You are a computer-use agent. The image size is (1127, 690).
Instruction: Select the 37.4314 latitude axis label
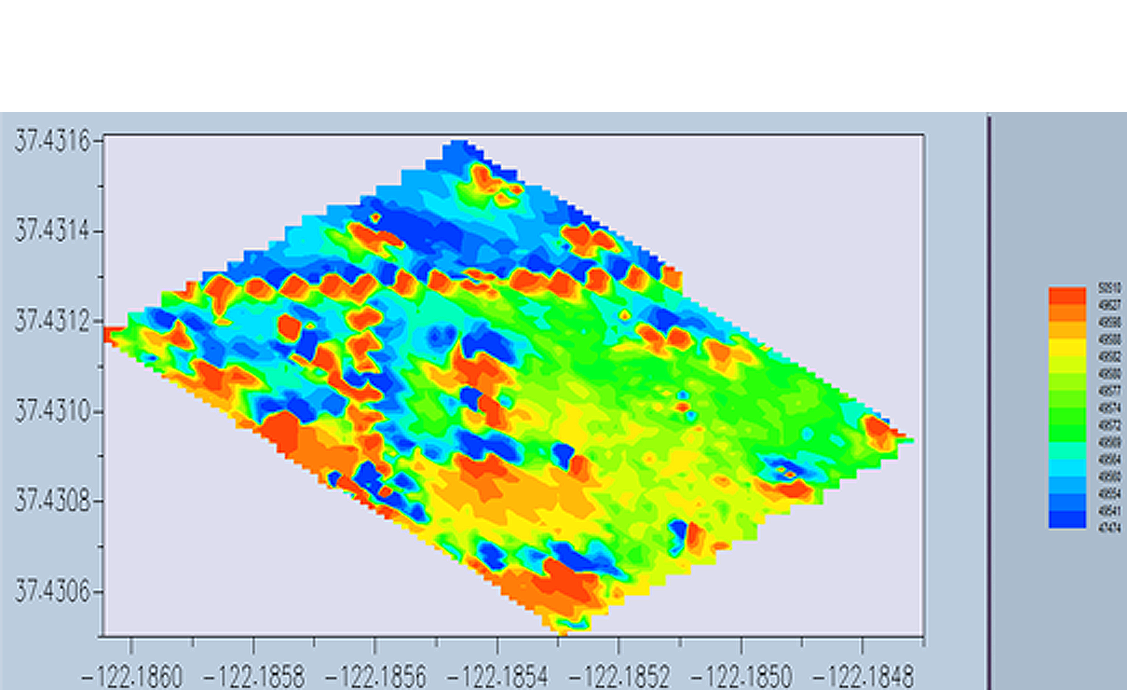(x=51, y=231)
